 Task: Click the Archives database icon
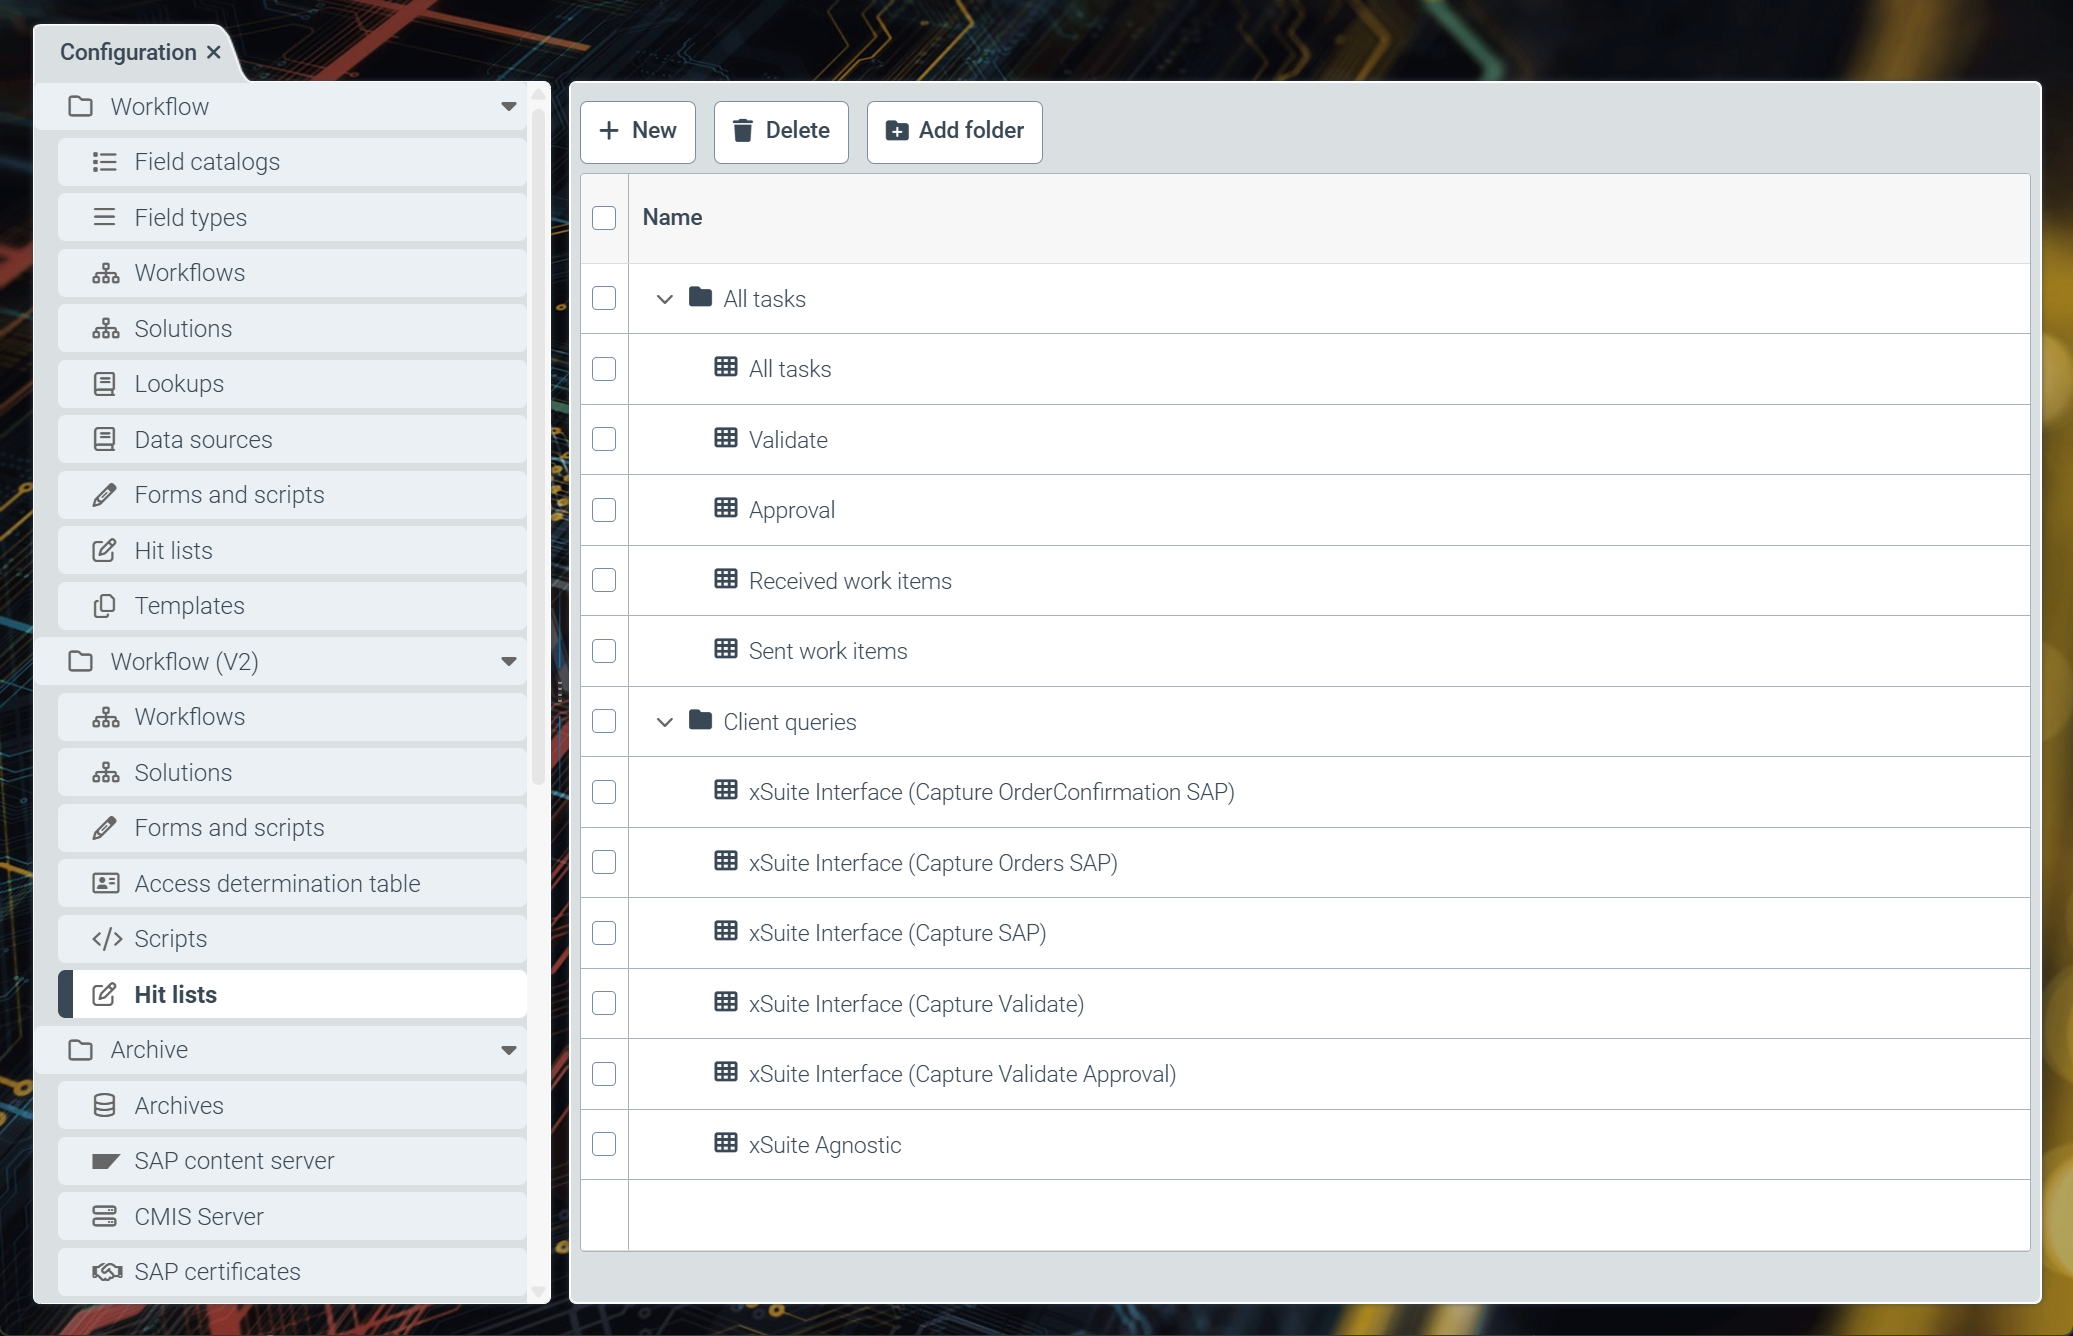click(x=105, y=1105)
